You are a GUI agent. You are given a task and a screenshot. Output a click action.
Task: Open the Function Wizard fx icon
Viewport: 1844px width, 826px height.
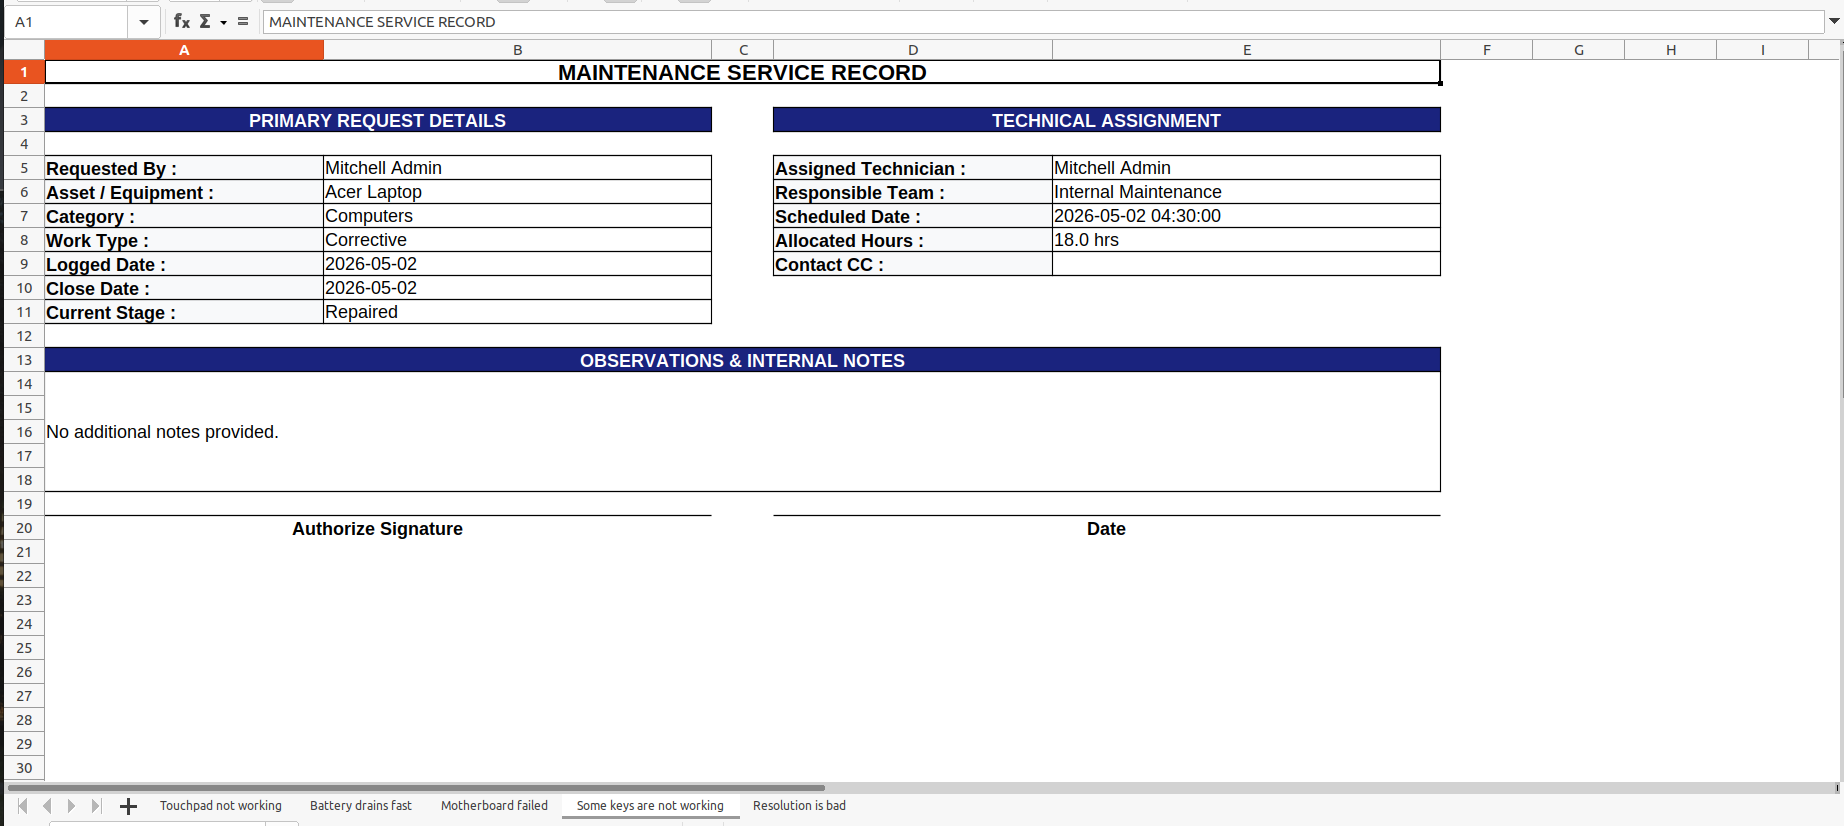[181, 21]
